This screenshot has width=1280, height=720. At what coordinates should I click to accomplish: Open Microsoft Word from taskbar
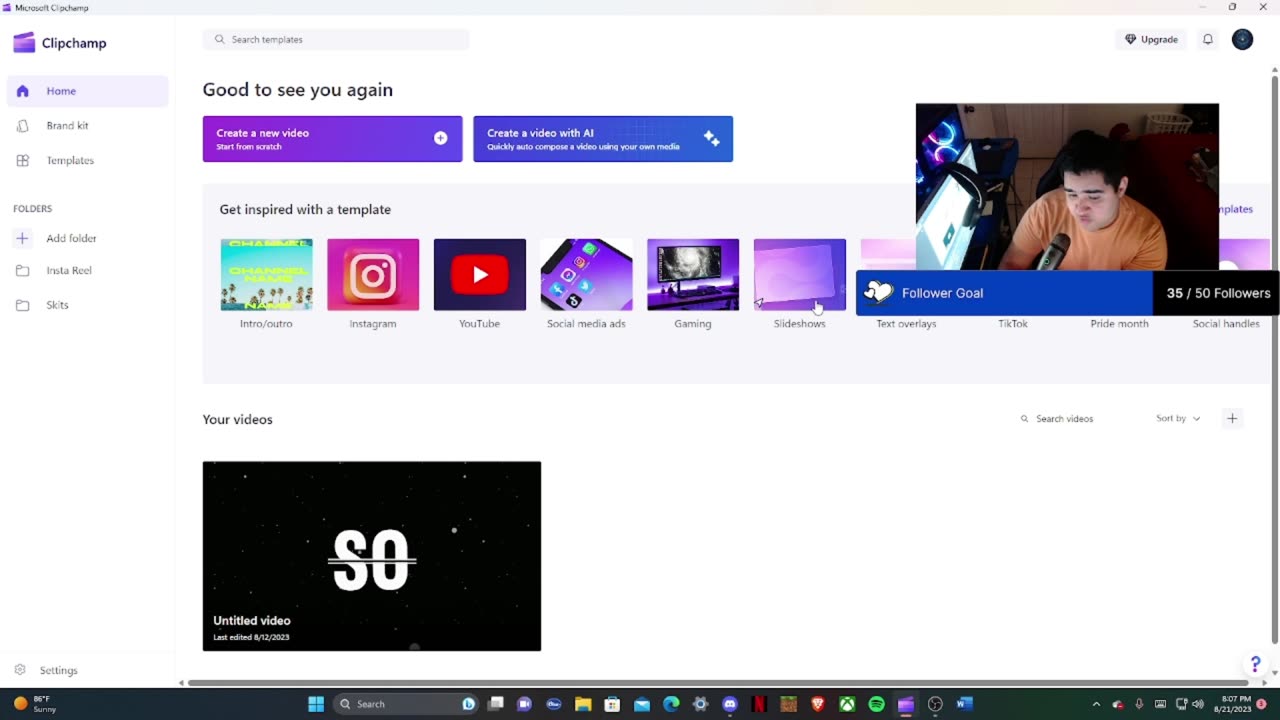[x=964, y=704]
